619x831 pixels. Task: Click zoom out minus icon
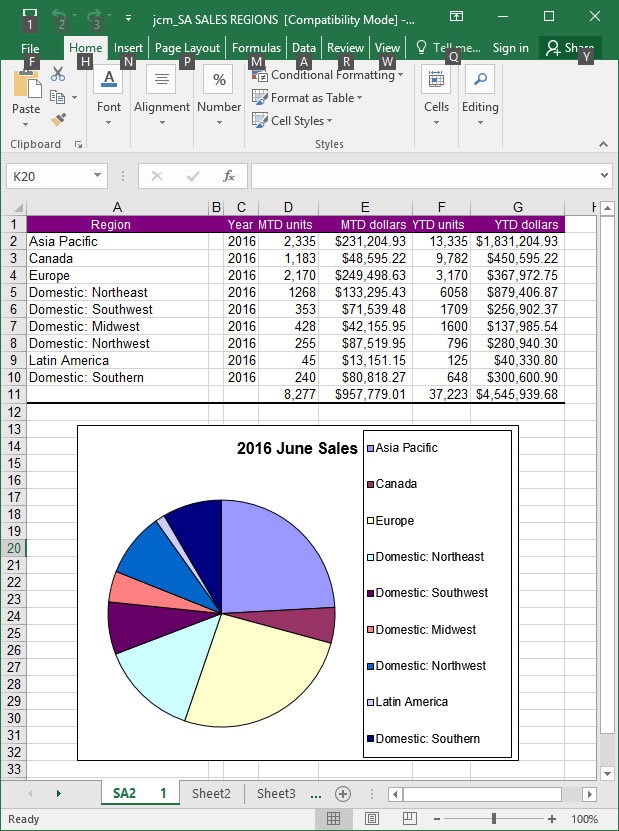(437, 819)
